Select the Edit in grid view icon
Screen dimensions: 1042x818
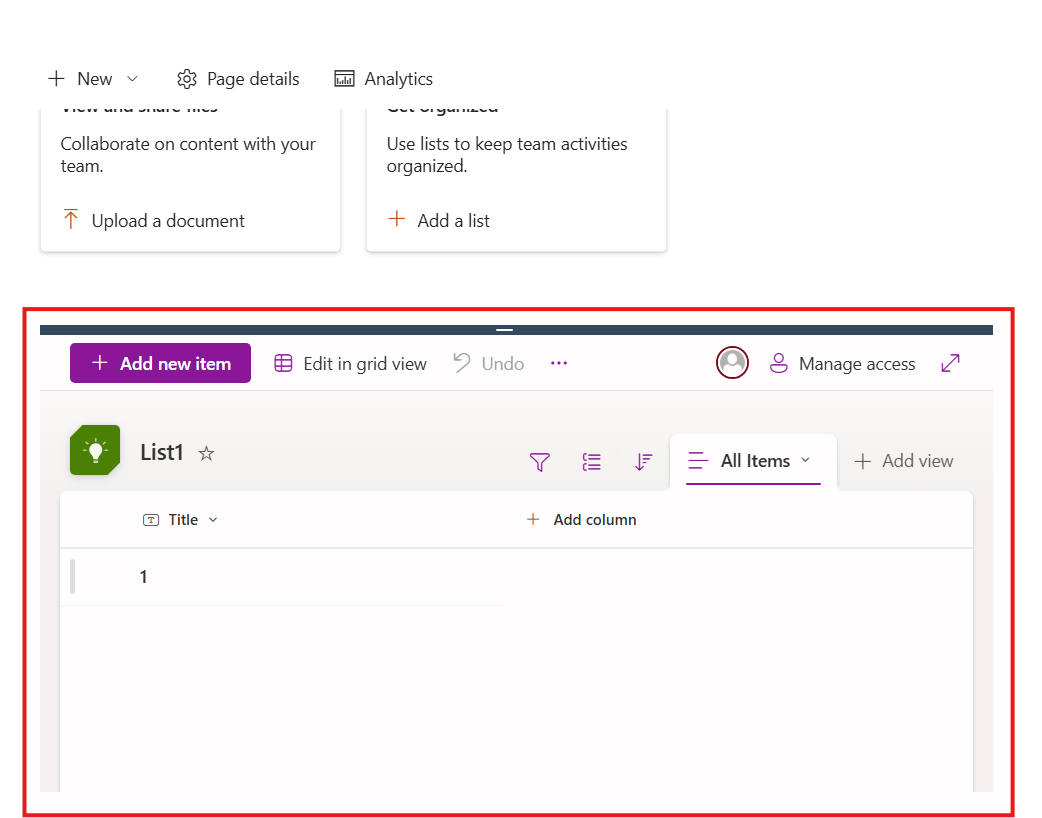[x=283, y=363]
